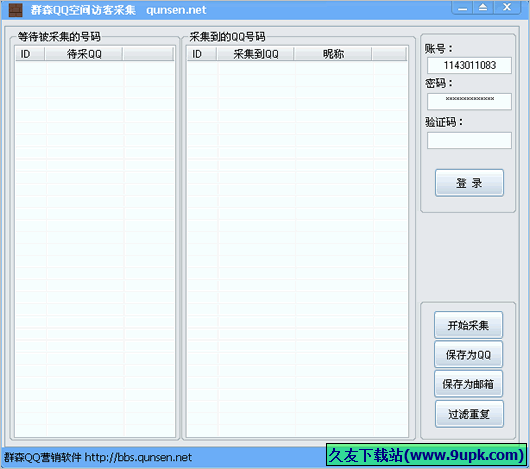Click the app icon in title bar
Image resolution: width=530 pixels, height=469 pixels.
pyautogui.click(x=15, y=10)
